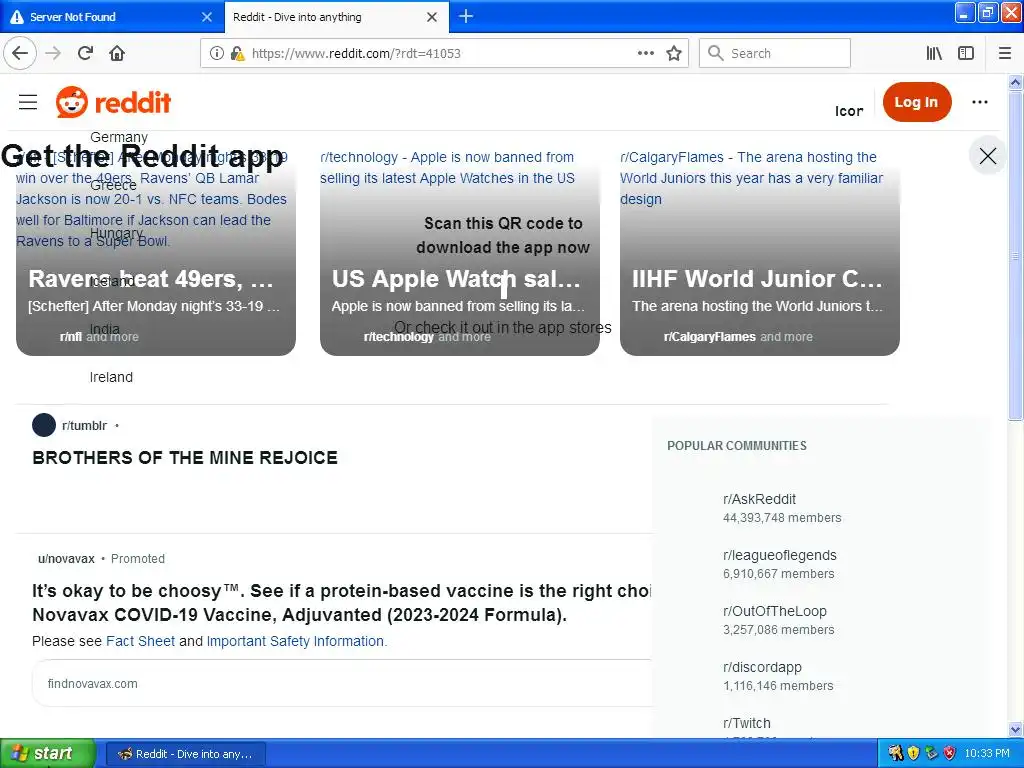Go to Firefox Home page
The image size is (1024, 768).
tap(117, 53)
